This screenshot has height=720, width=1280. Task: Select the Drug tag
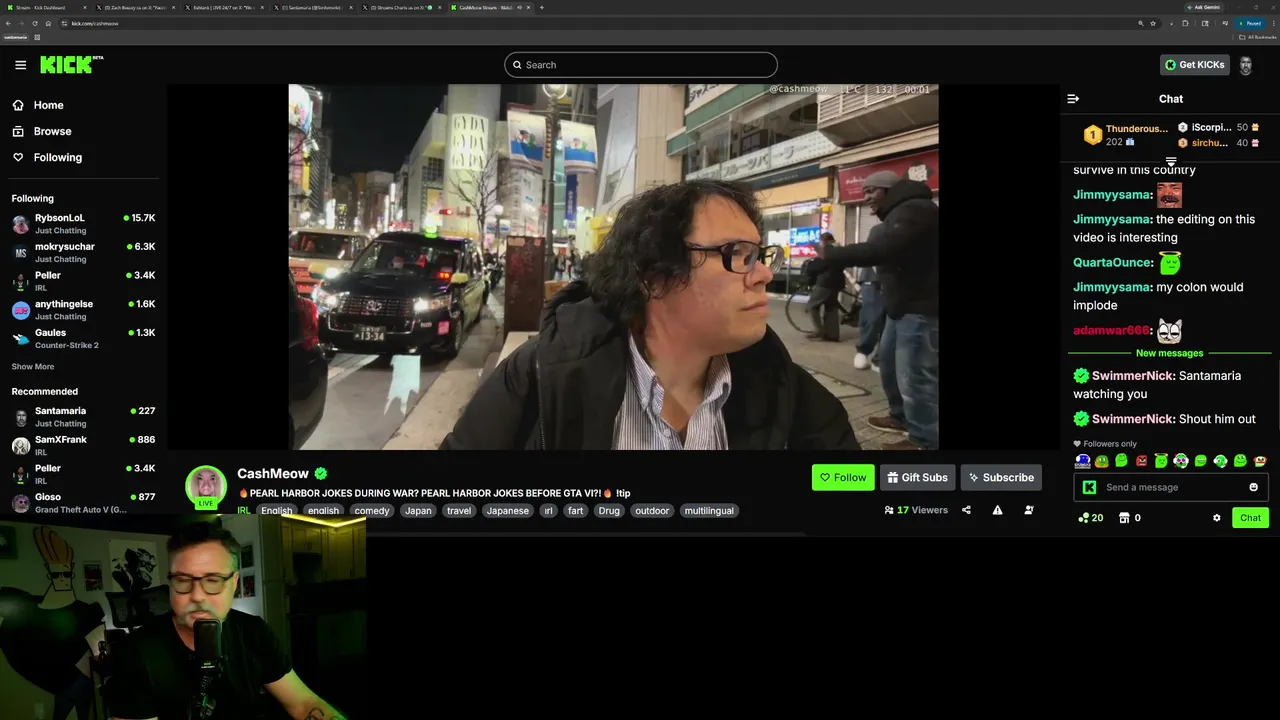pyautogui.click(x=609, y=511)
